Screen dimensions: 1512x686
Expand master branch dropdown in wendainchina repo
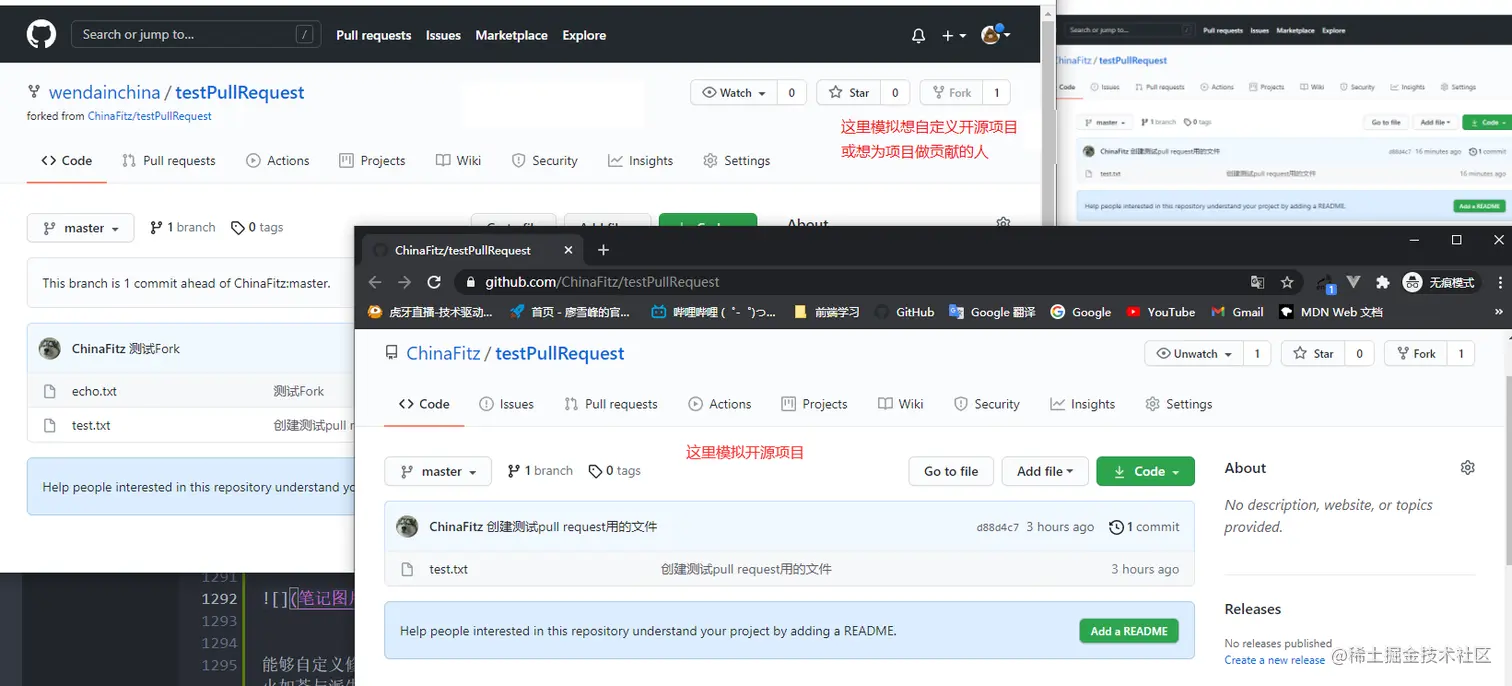(80, 228)
